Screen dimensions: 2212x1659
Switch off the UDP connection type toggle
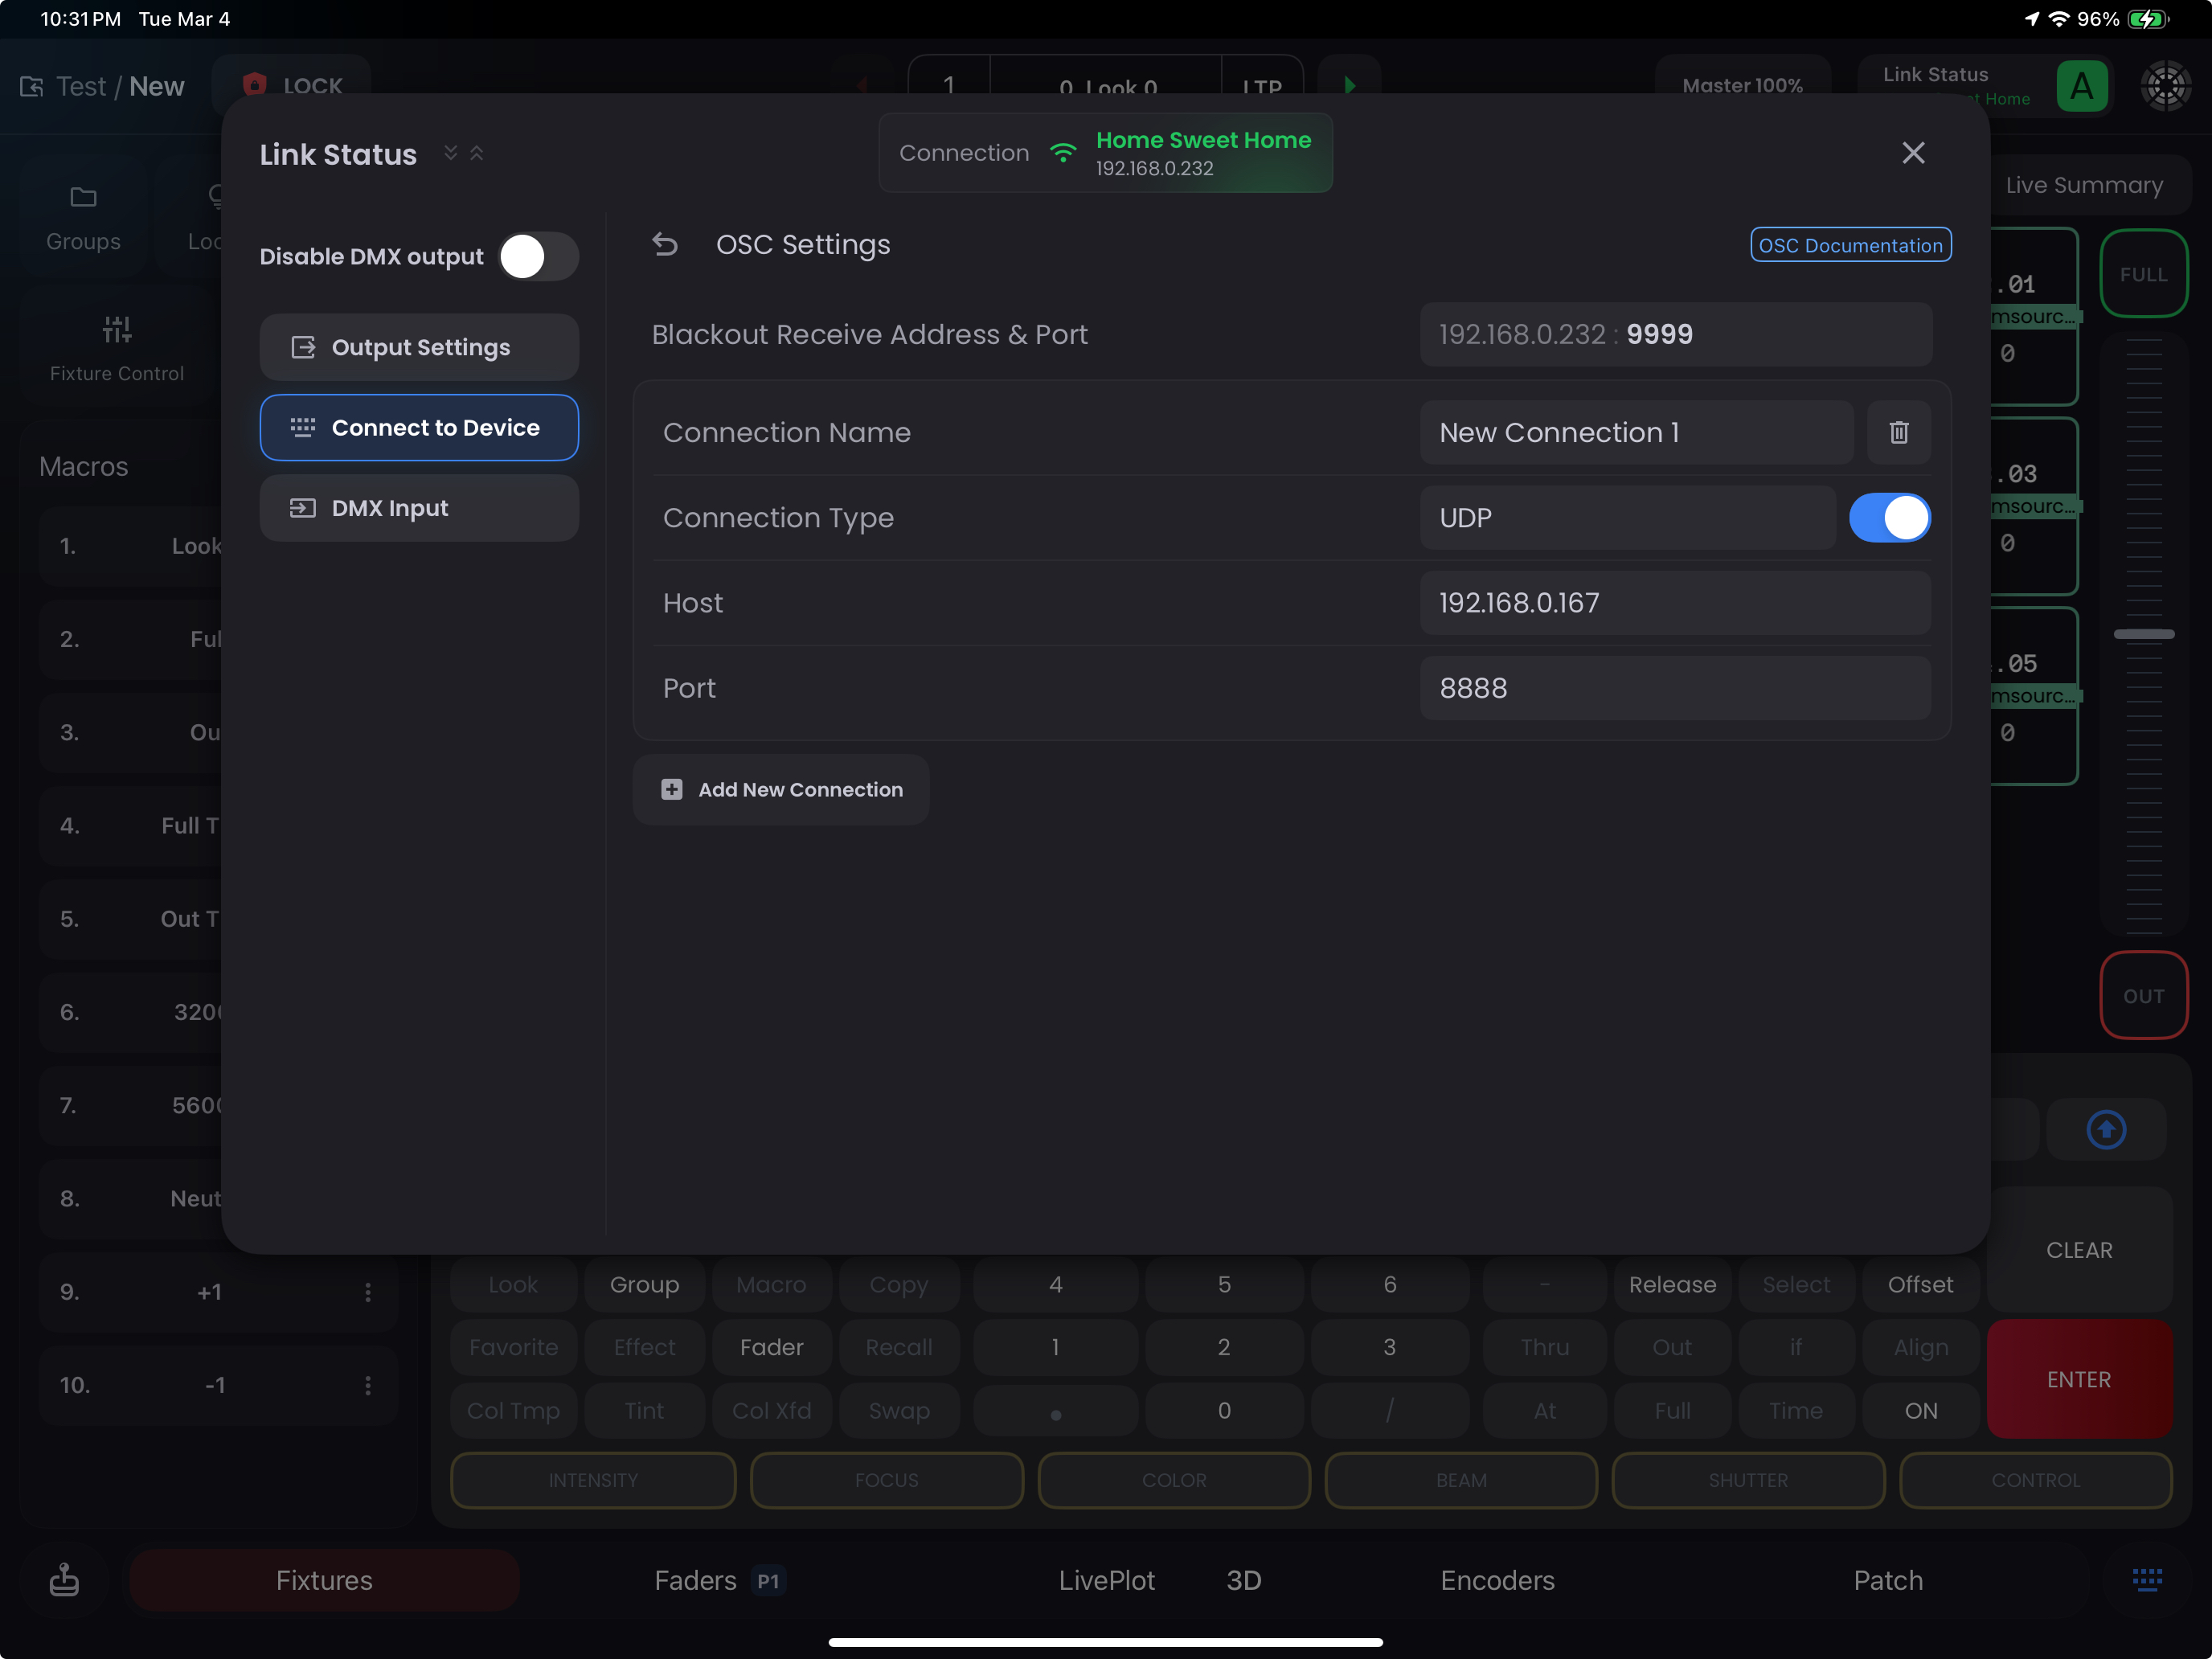(1889, 518)
